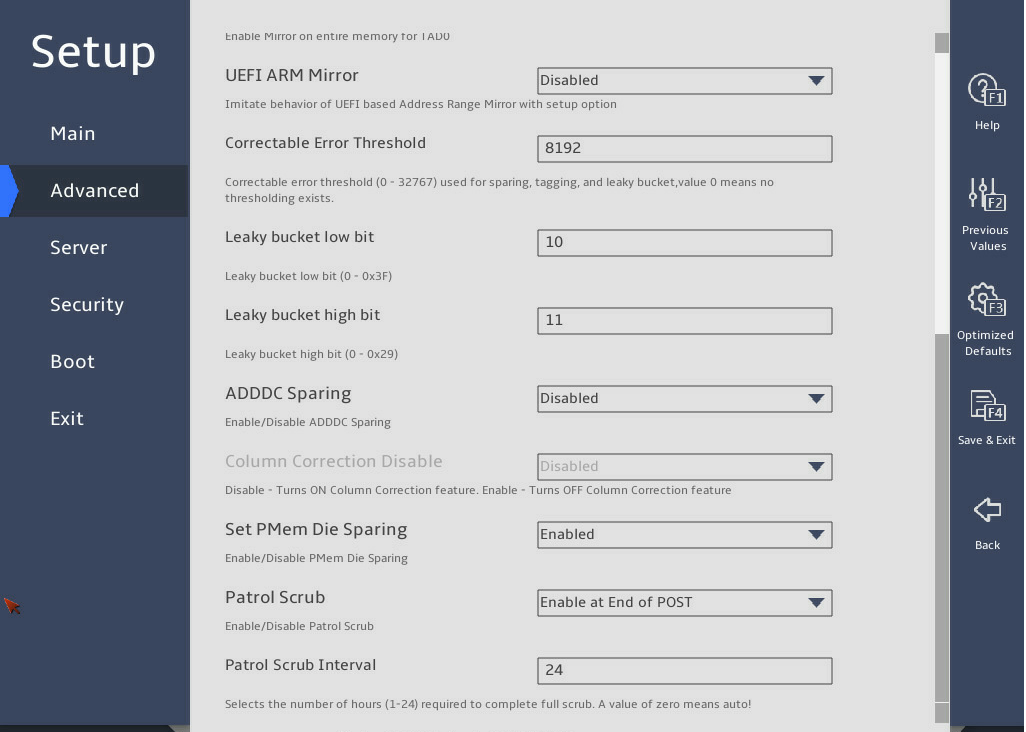The width and height of the screenshot is (1026, 732).
Task: Click Save & Exit F4 icon
Action: (x=987, y=406)
